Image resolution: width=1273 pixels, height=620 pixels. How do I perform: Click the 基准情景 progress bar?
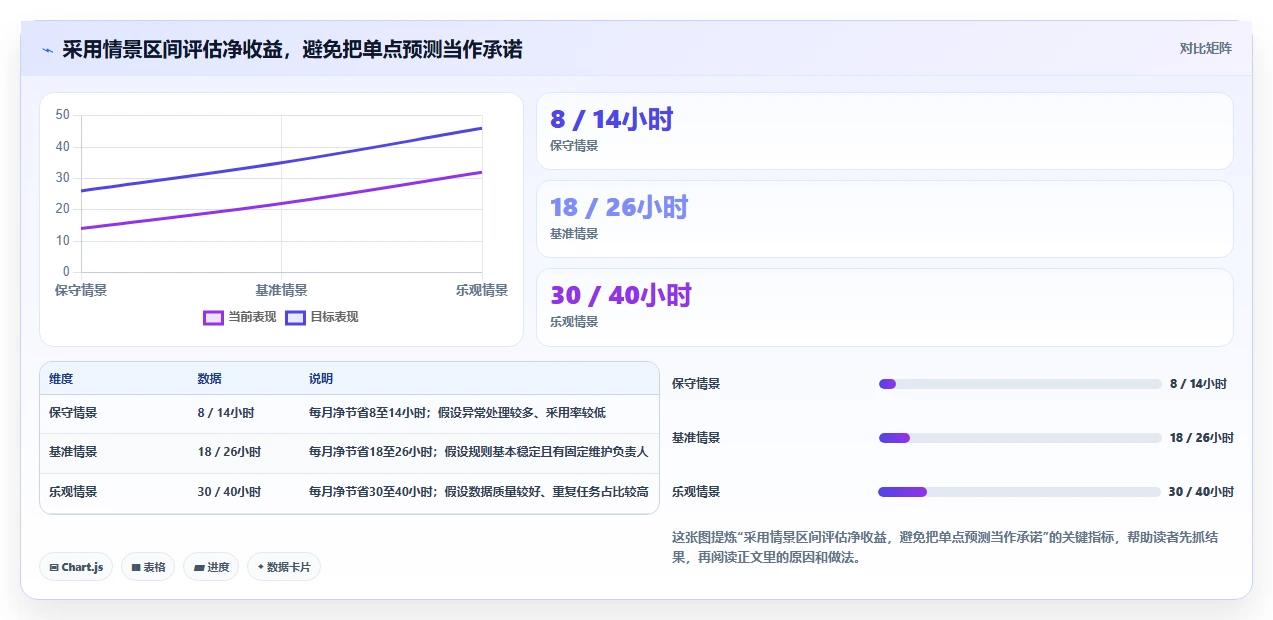click(1020, 438)
